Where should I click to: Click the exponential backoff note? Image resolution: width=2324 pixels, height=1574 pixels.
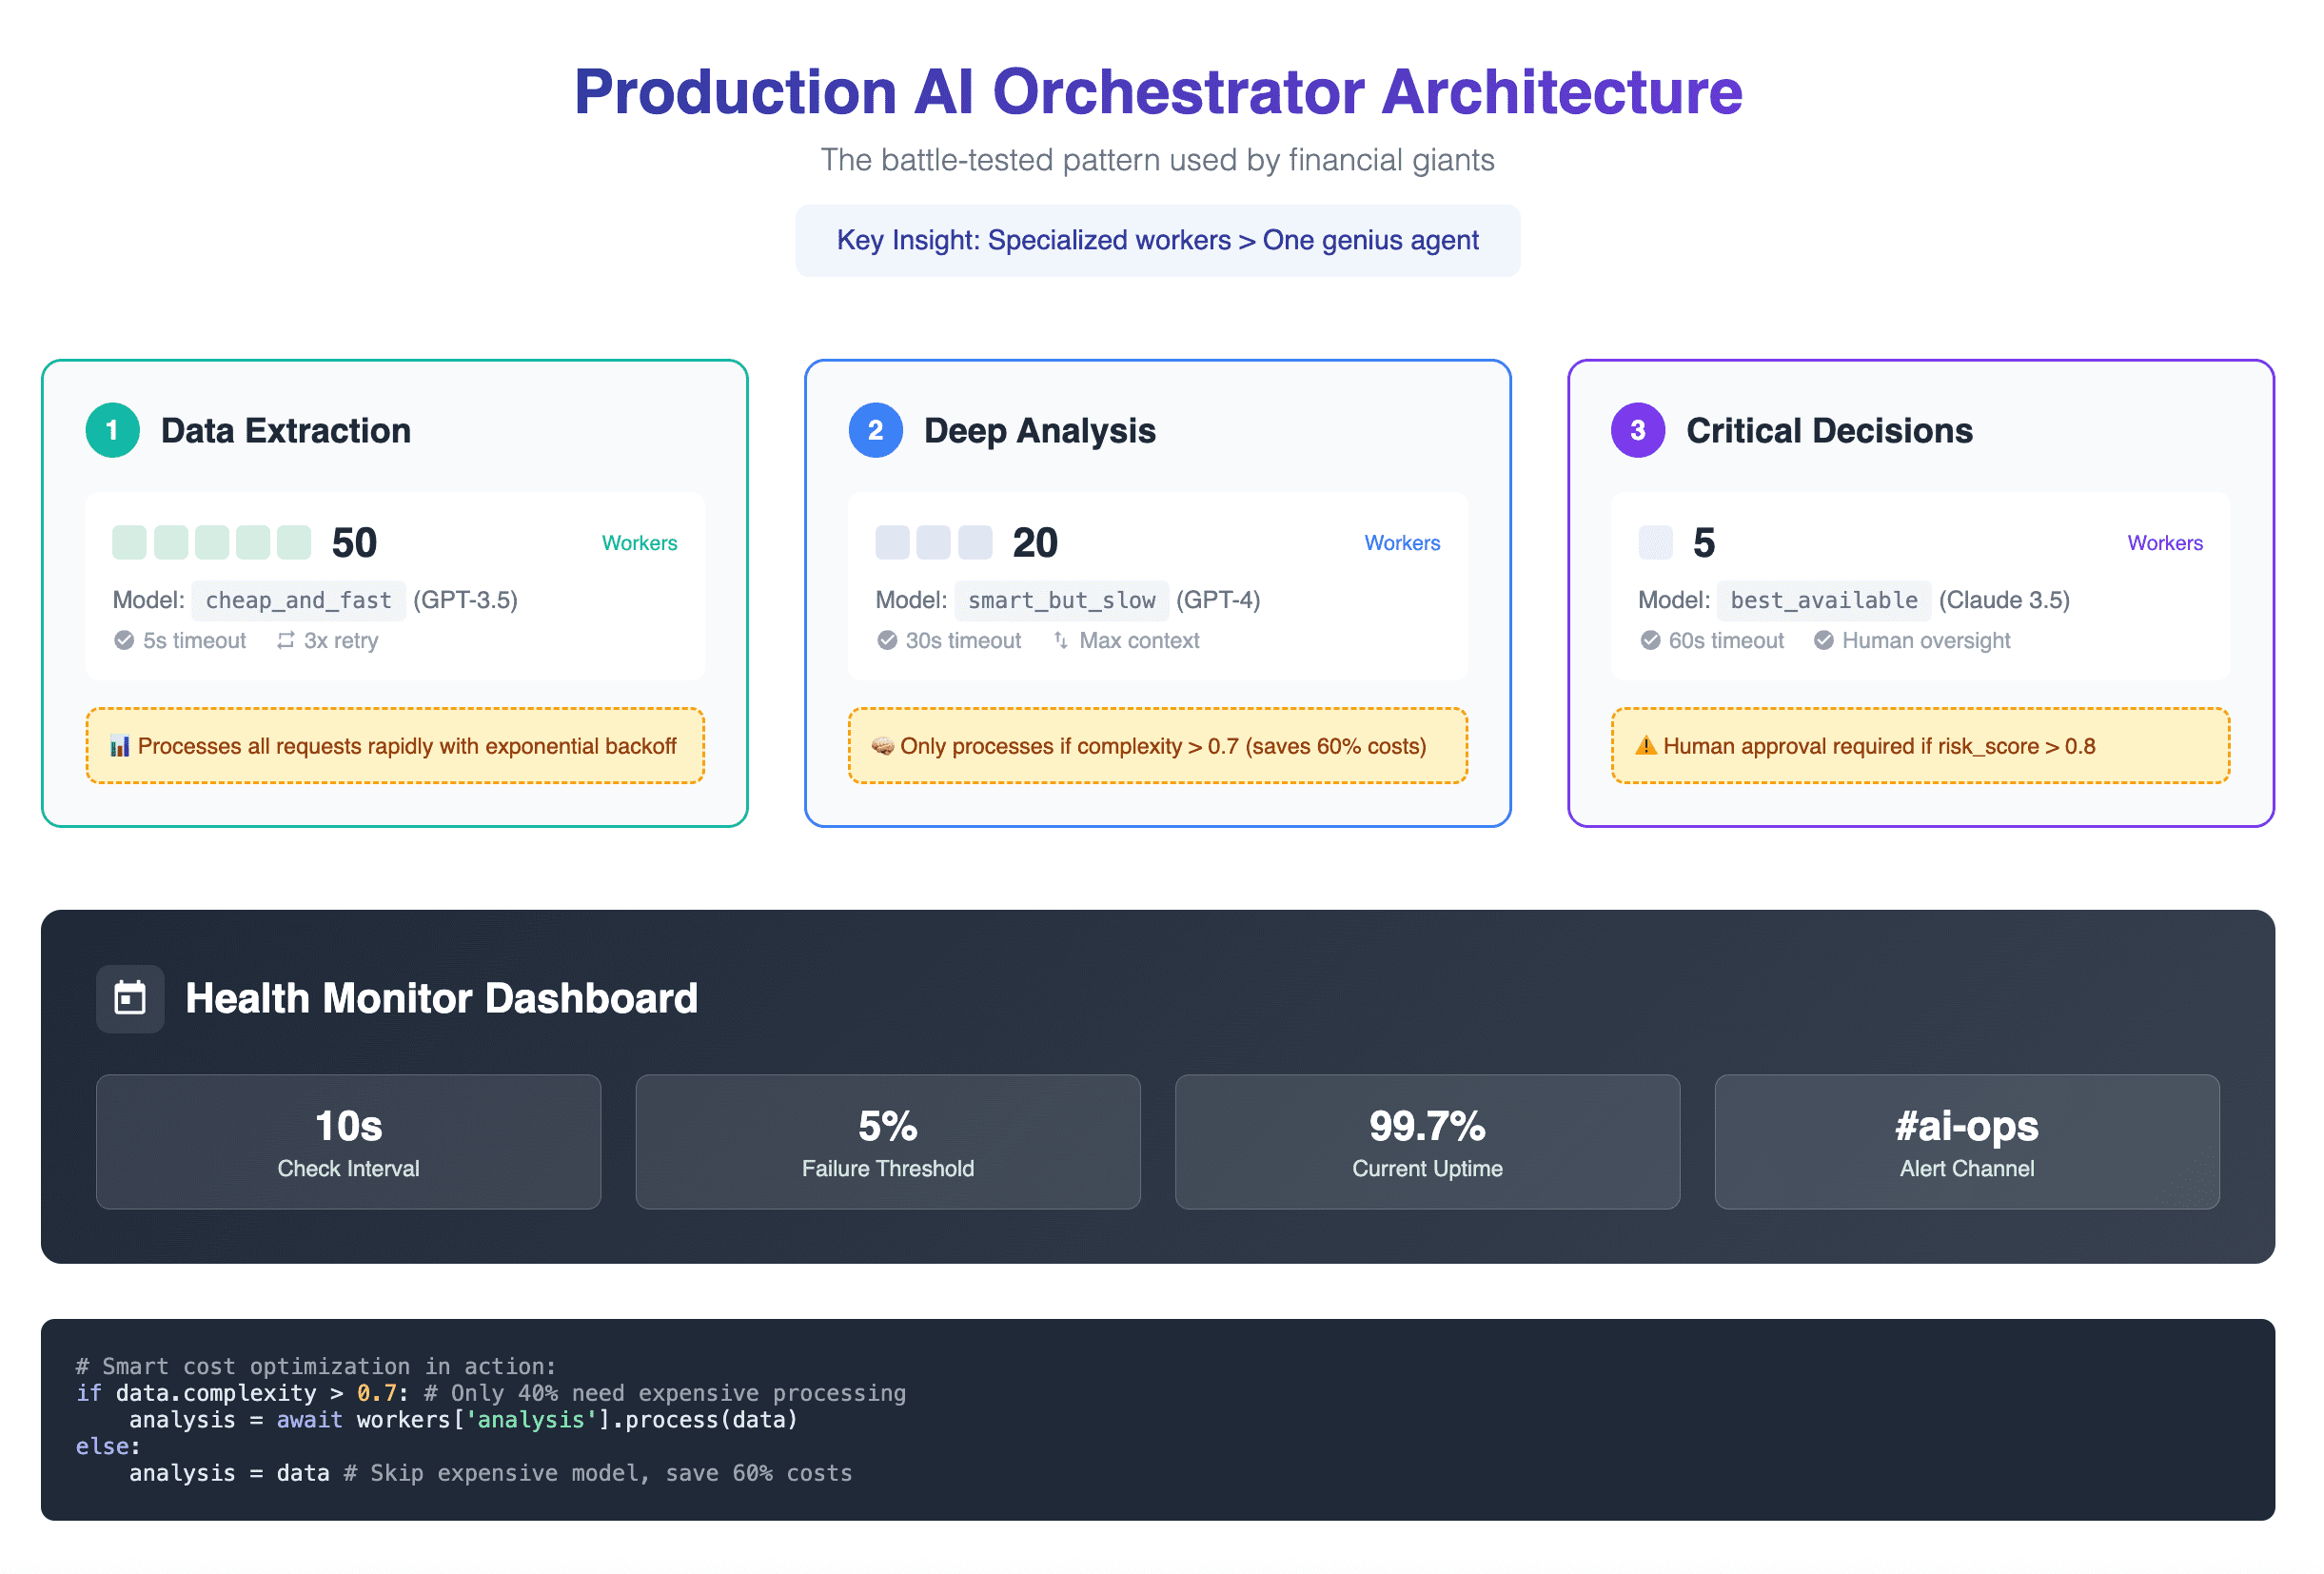point(396,747)
